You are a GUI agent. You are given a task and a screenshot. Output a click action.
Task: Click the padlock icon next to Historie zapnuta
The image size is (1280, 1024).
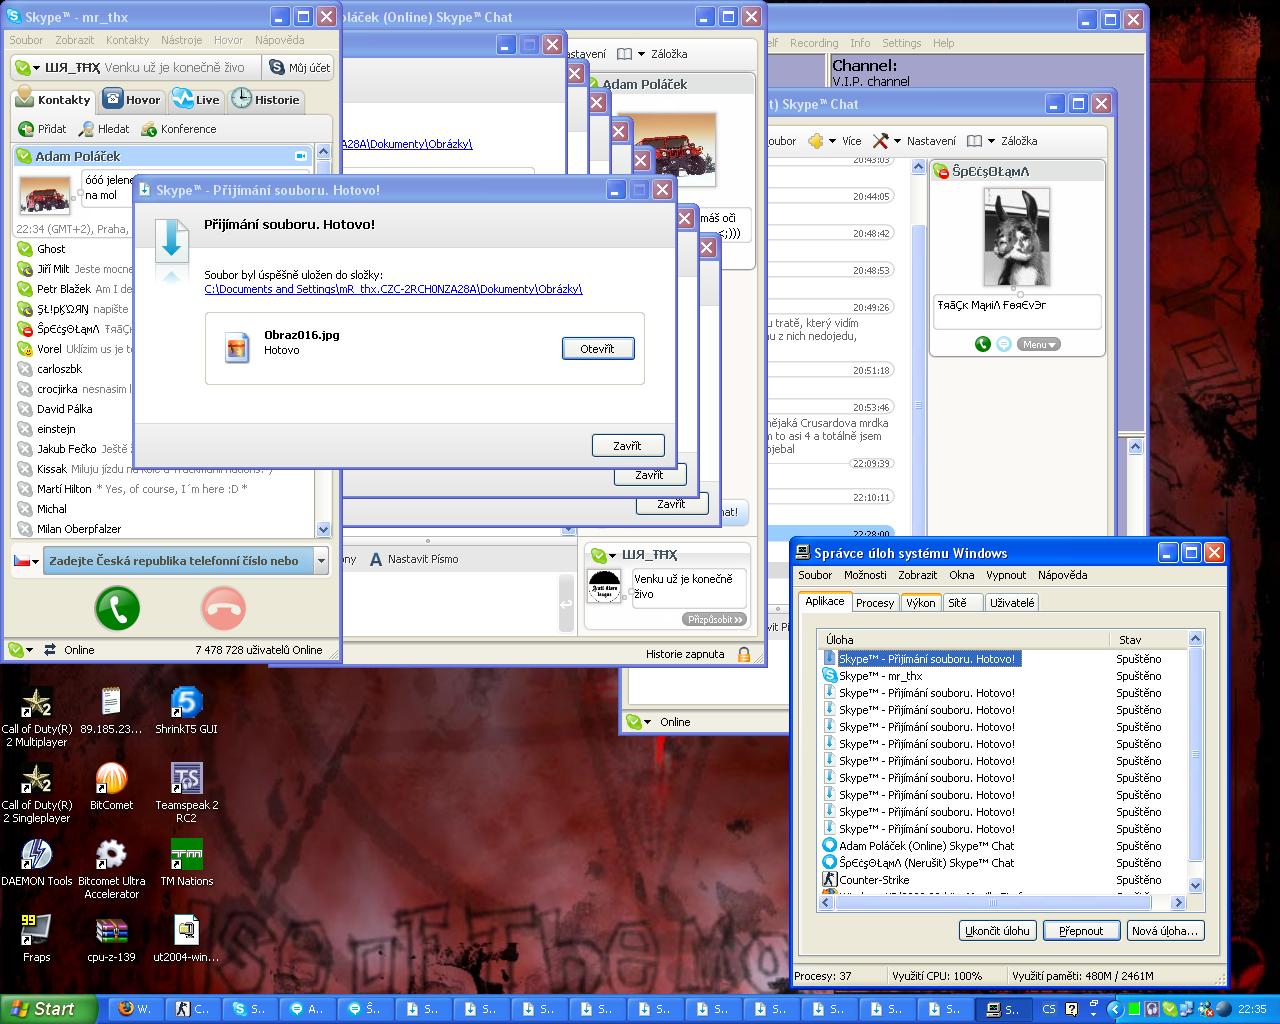744,654
